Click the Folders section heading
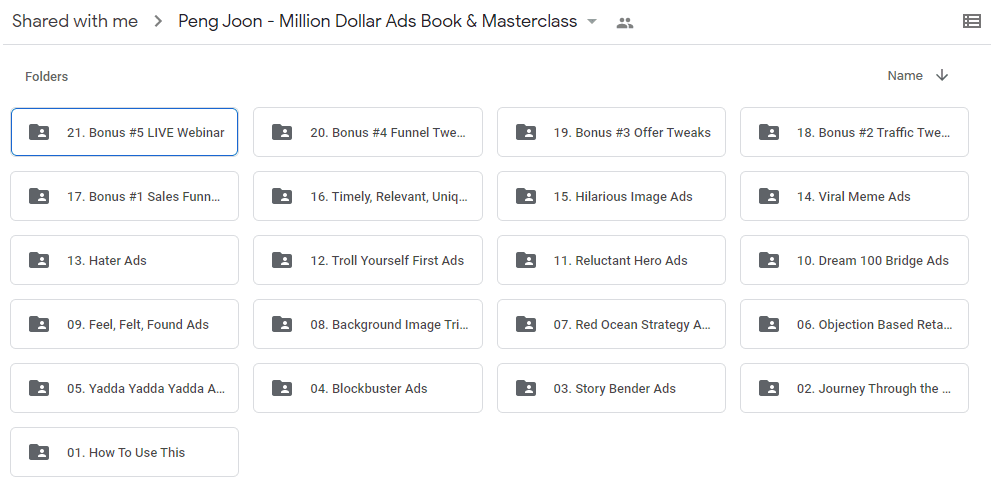The height and width of the screenshot is (492, 991). pos(47,77)
